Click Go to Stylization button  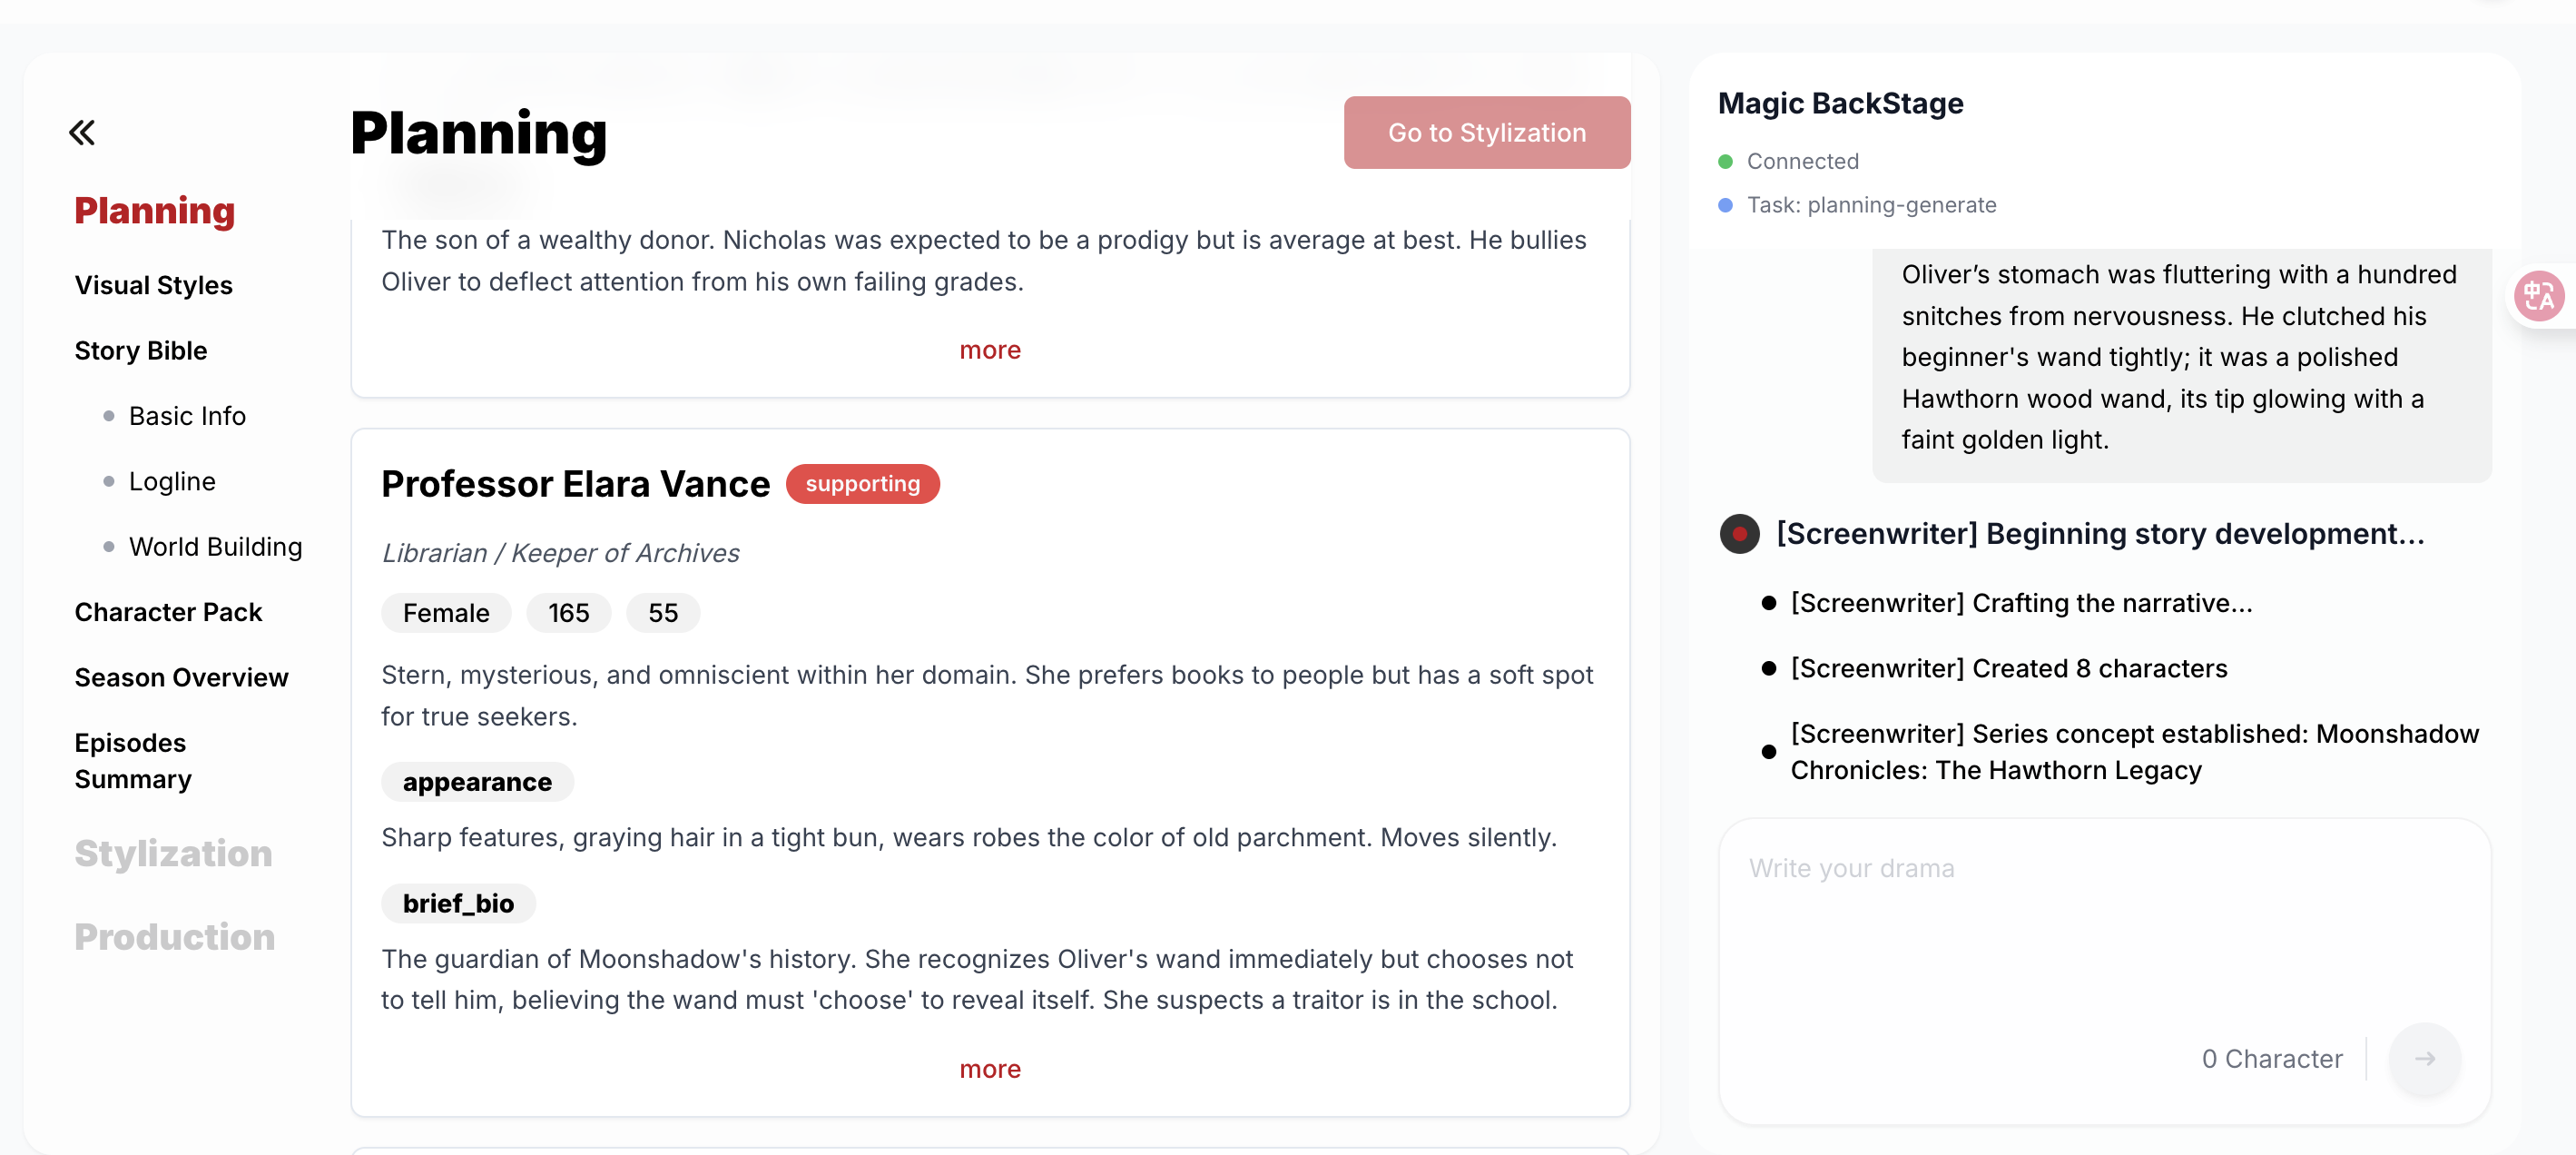click(x=1487, y=133)
